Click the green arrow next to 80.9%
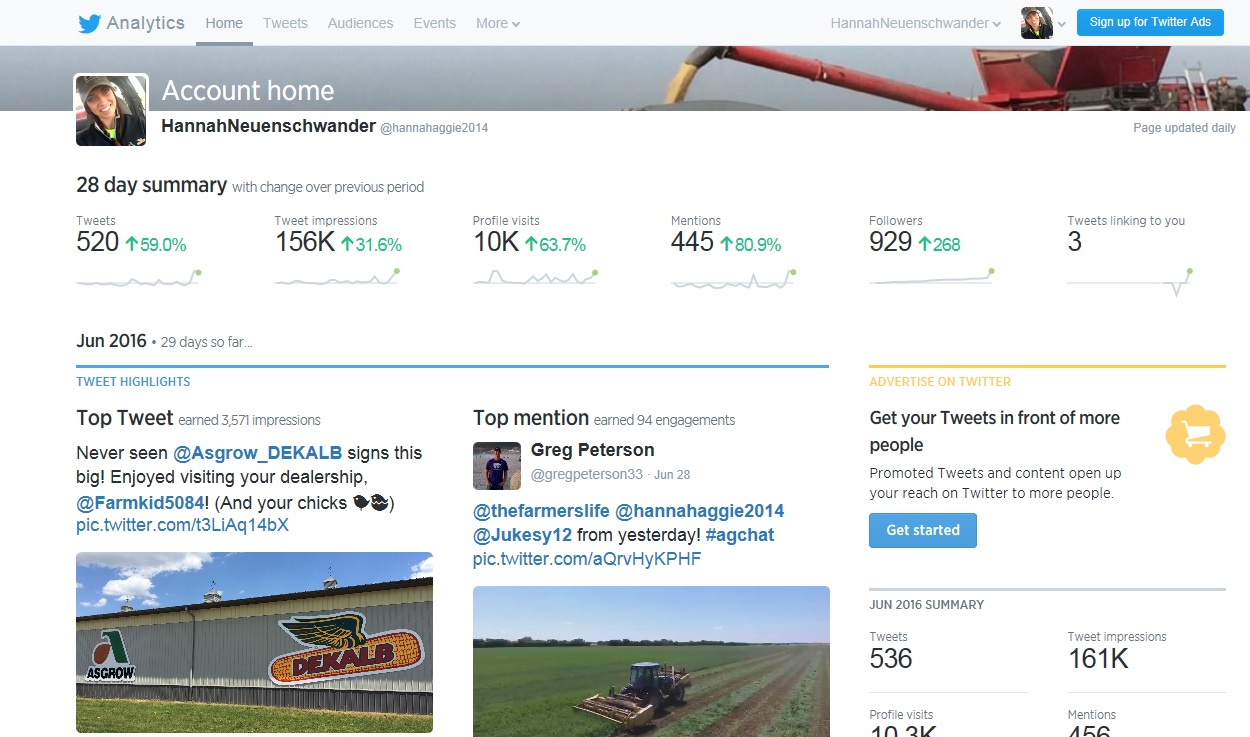Viewport: 1250px width, 737px height. click(x=726, y=244)
